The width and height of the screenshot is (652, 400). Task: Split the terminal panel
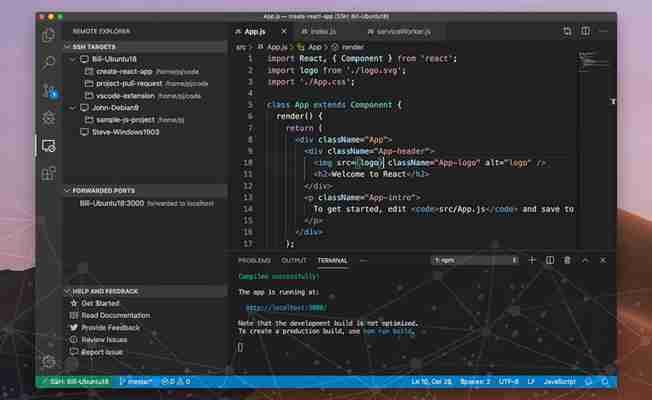tap(550, 260)
